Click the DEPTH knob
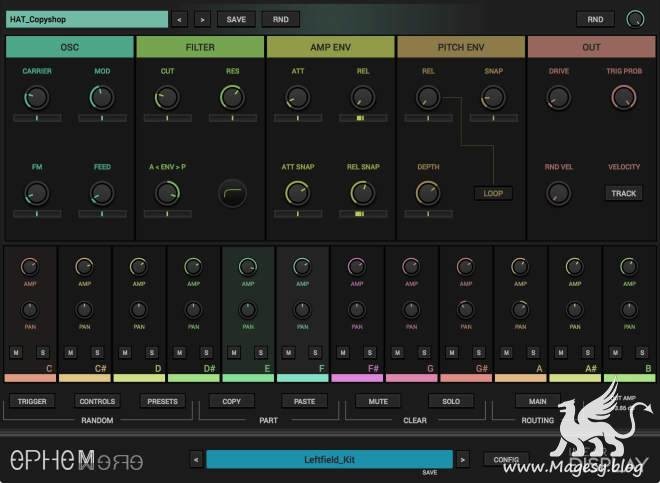The image size is (660, 483). pyautogui.click(x=428, y=193)
